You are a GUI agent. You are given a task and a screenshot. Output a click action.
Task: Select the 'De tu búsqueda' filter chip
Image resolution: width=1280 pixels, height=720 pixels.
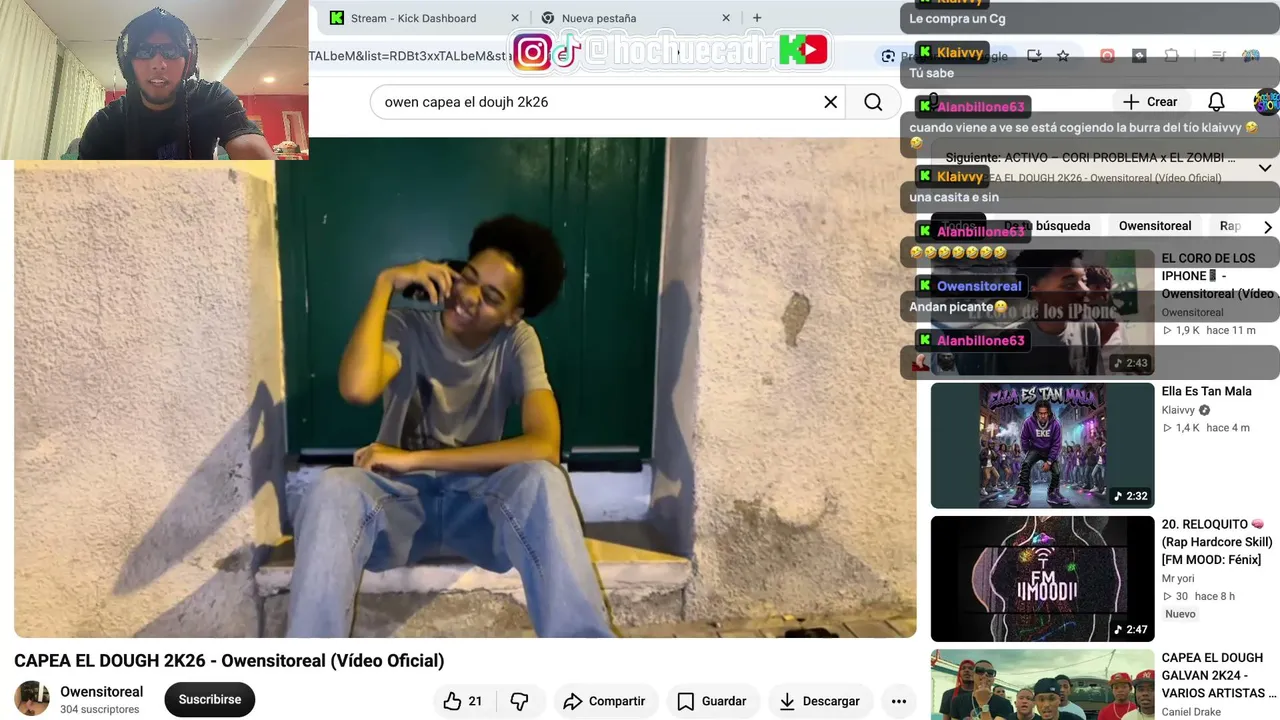(1047, 226)
